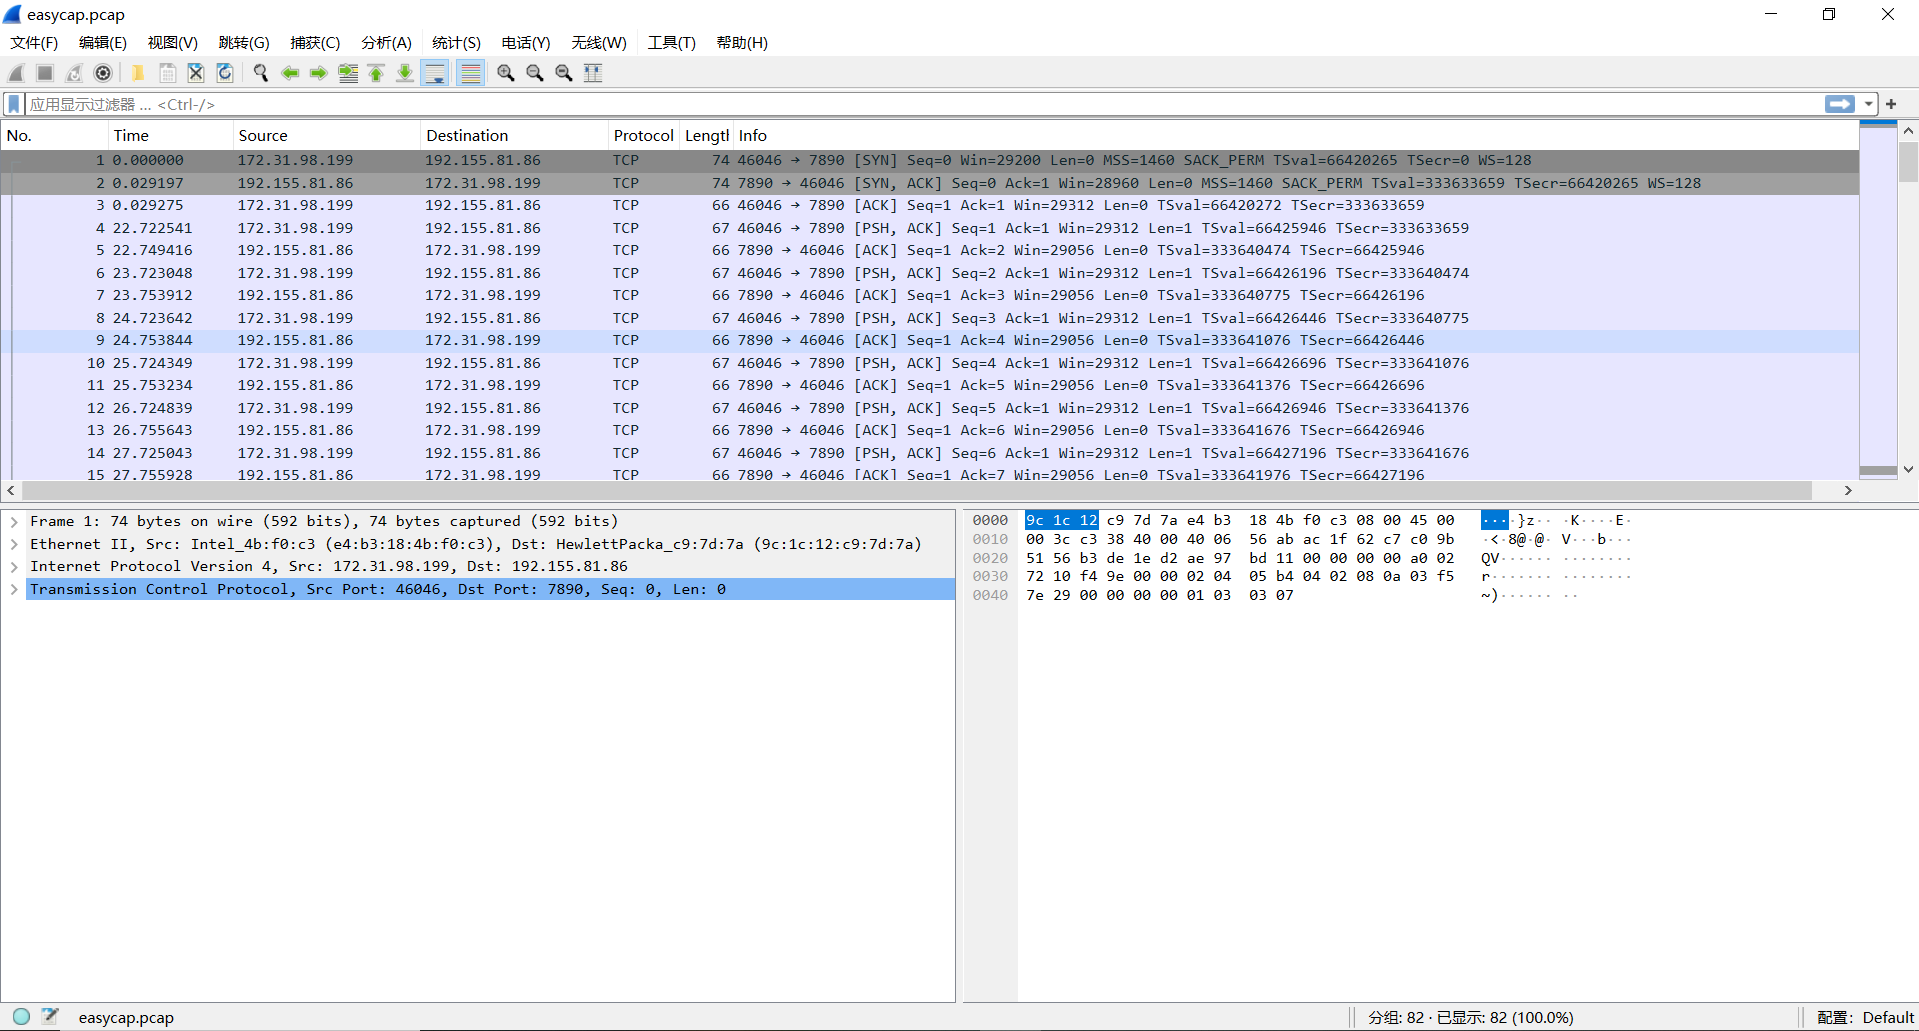Expand Transmission Control Protocol tree
This screenshot has height=1031, width=1919.
(x=14, y=589)
